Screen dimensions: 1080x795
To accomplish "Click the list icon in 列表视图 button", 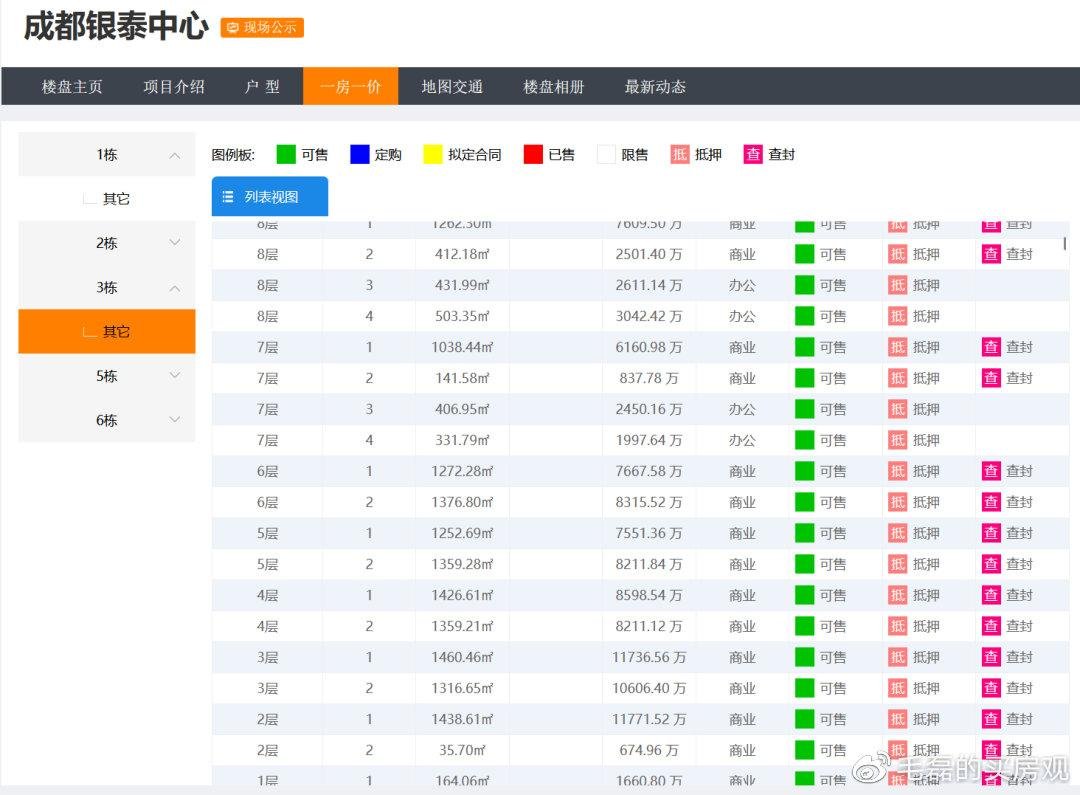I will tap(228, 197).
